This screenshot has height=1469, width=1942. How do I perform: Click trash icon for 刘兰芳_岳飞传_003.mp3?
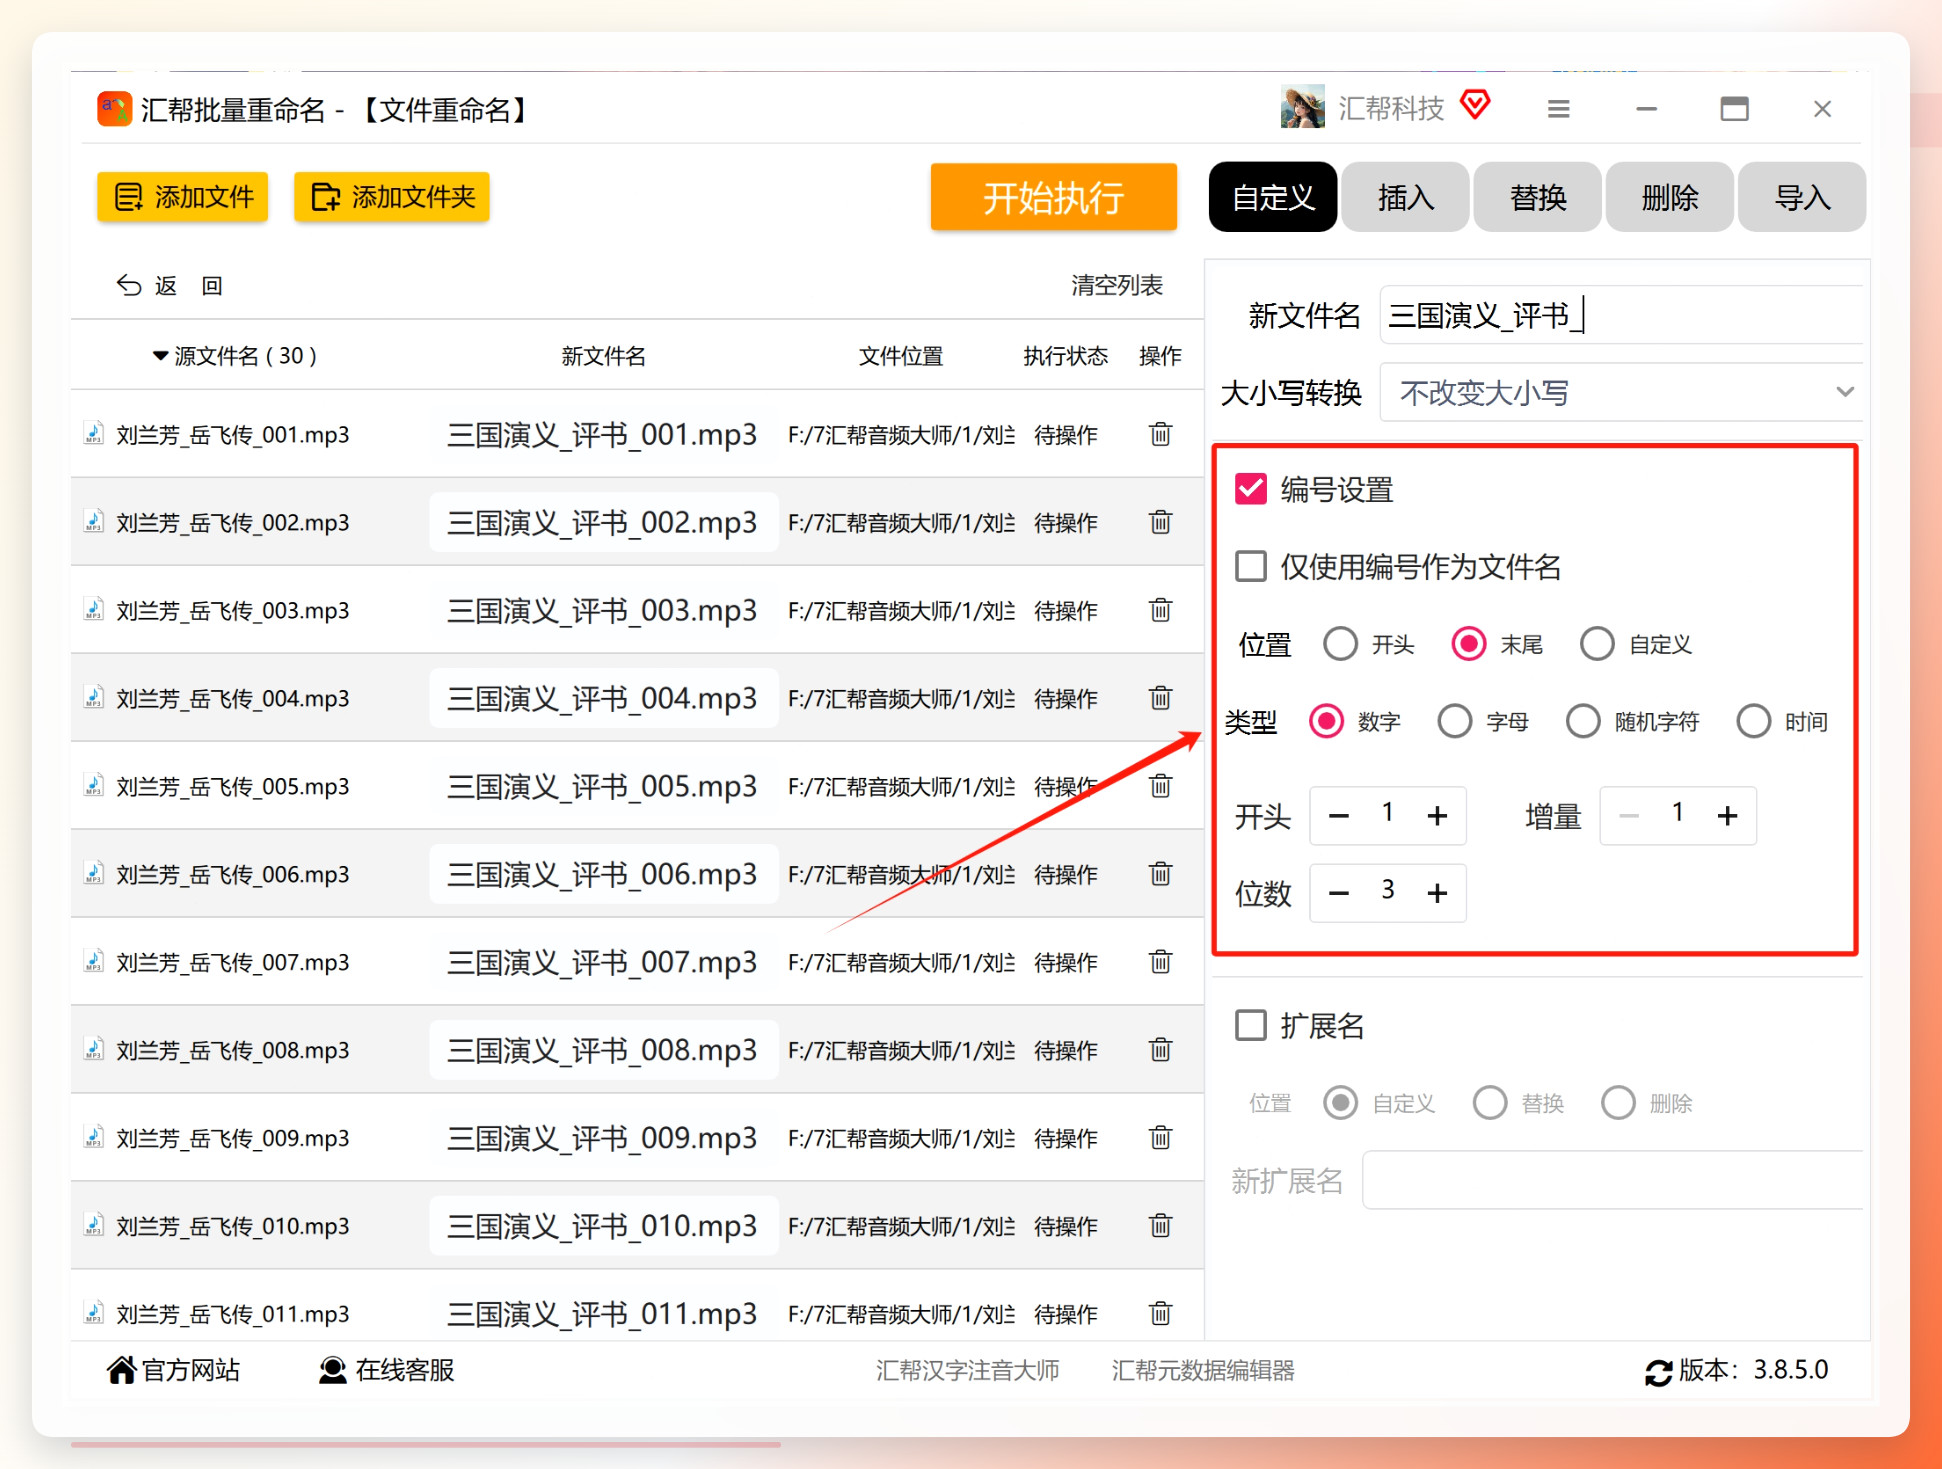pos(1160,610)
